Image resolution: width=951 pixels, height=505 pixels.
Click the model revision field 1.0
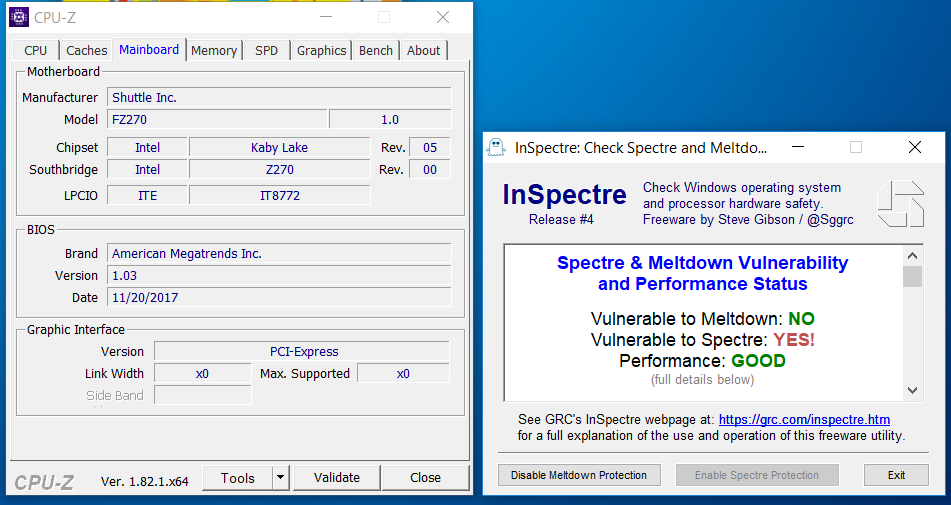coord(391,119)
